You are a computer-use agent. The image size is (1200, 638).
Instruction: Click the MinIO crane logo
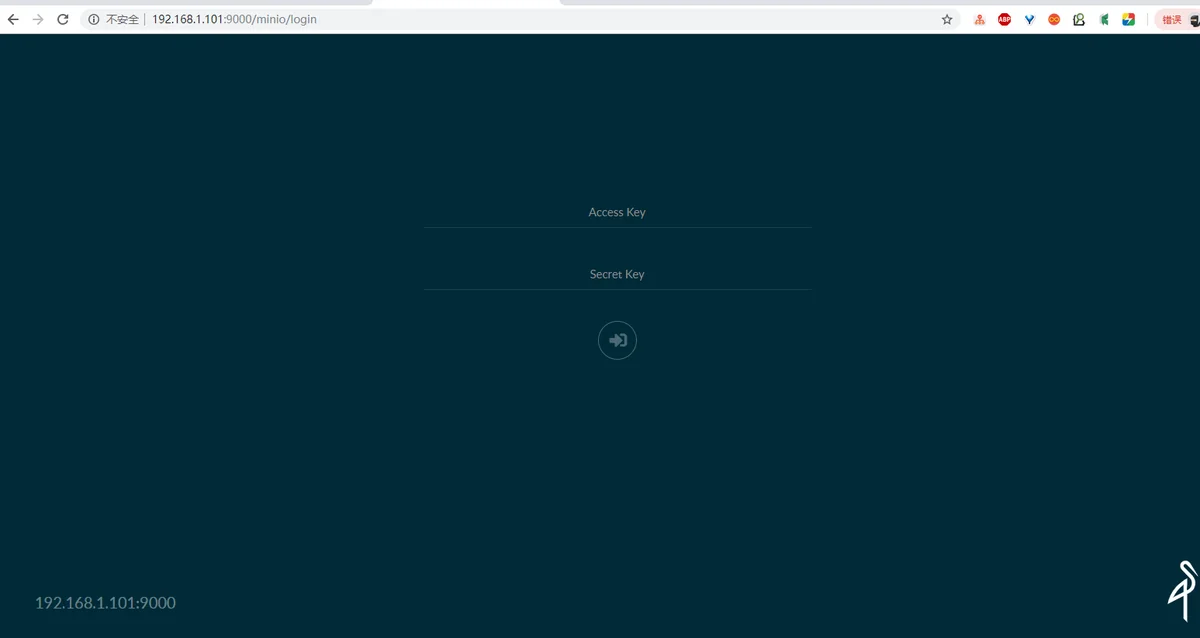click(1183, 590)
